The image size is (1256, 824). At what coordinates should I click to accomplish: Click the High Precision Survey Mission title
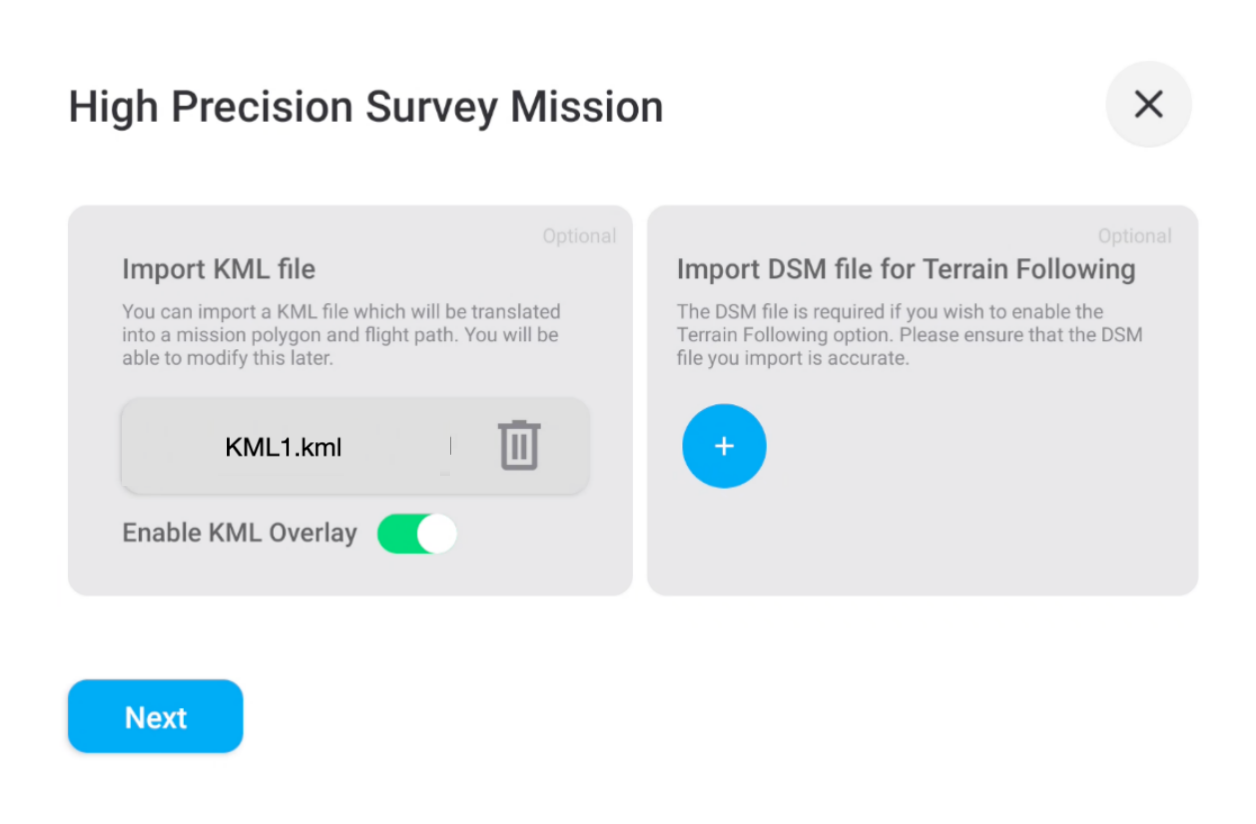tap(366, 107)
